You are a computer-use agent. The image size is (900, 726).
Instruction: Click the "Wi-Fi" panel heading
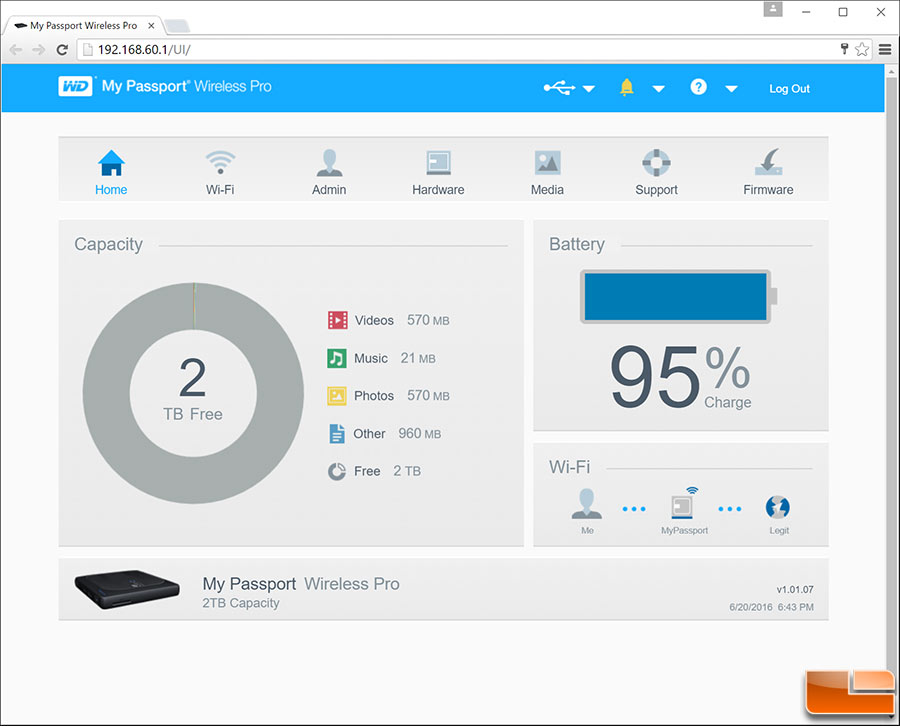point(569,467)
